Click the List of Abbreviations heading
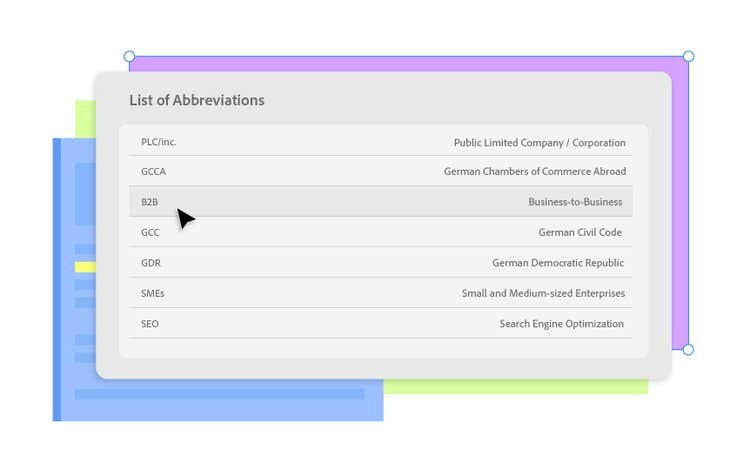 pos(197,100)
